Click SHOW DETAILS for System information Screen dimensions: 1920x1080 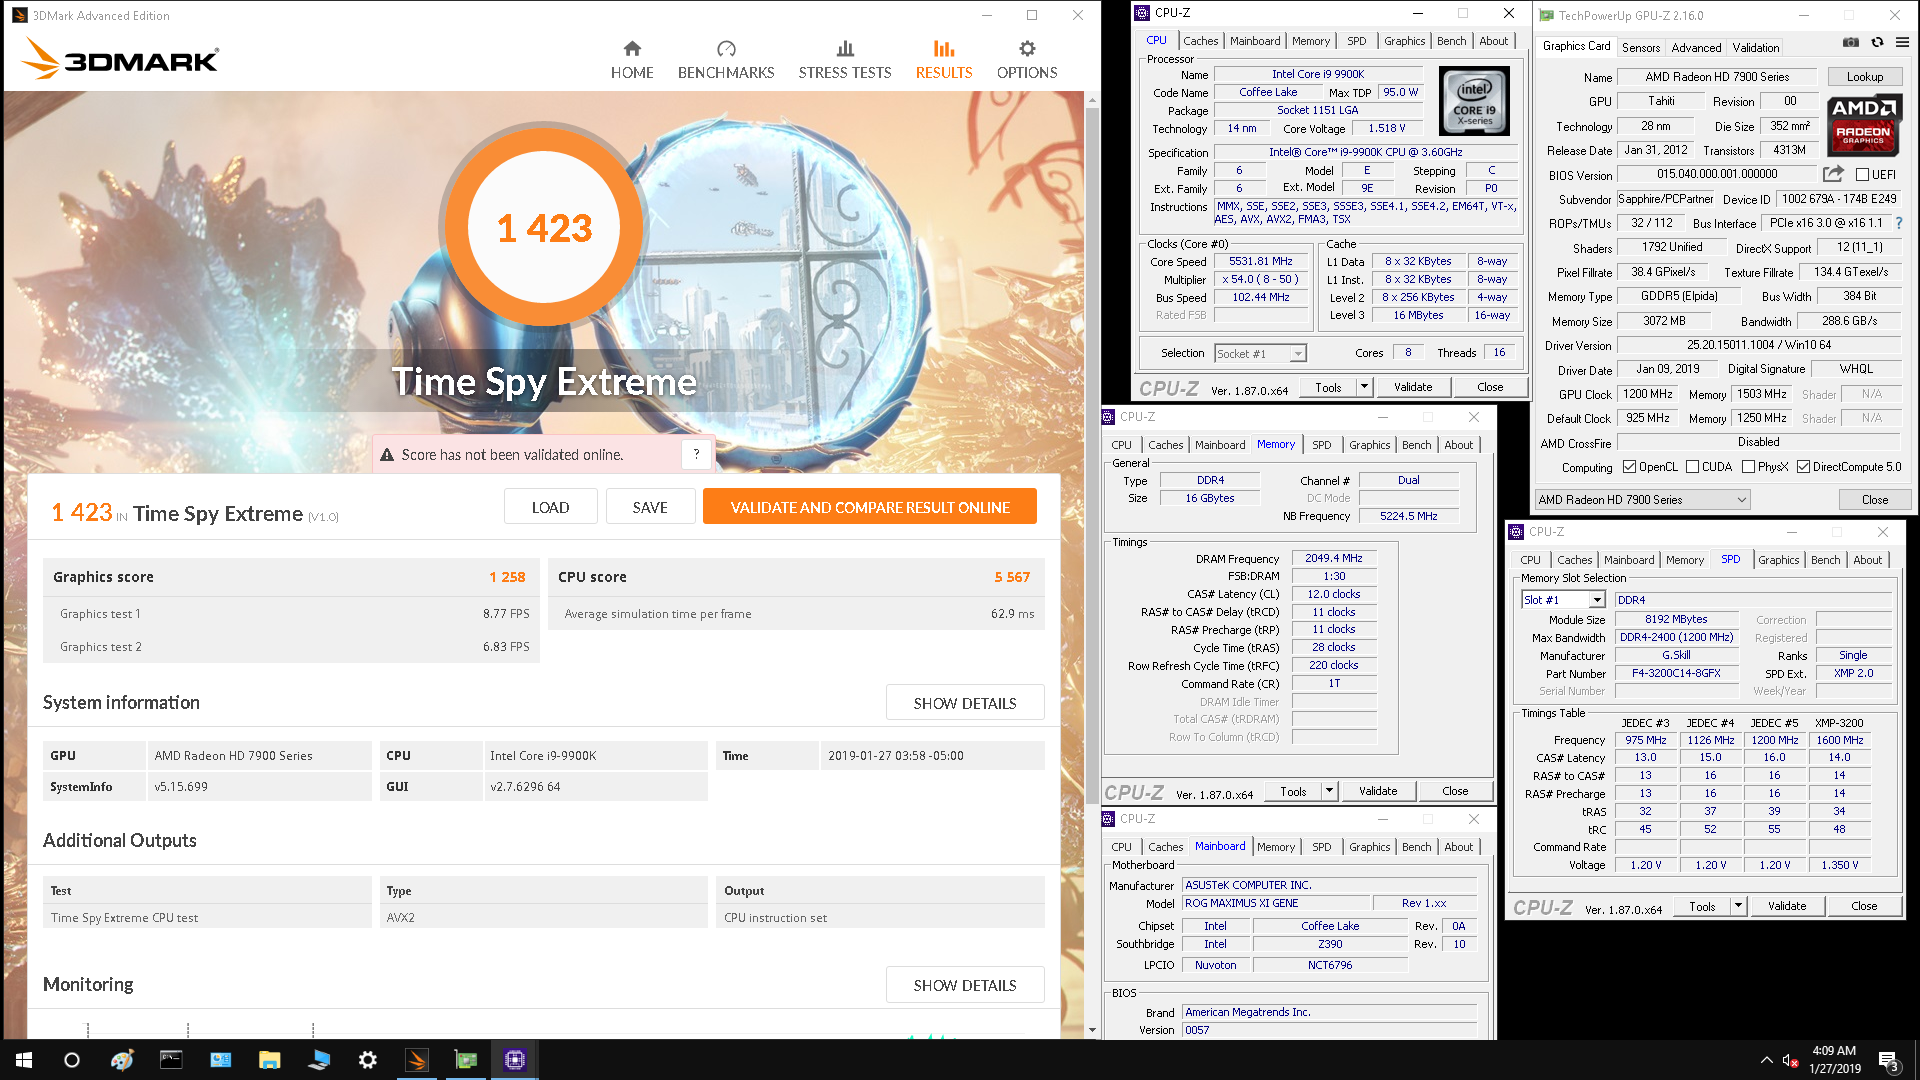pos(965,703)
